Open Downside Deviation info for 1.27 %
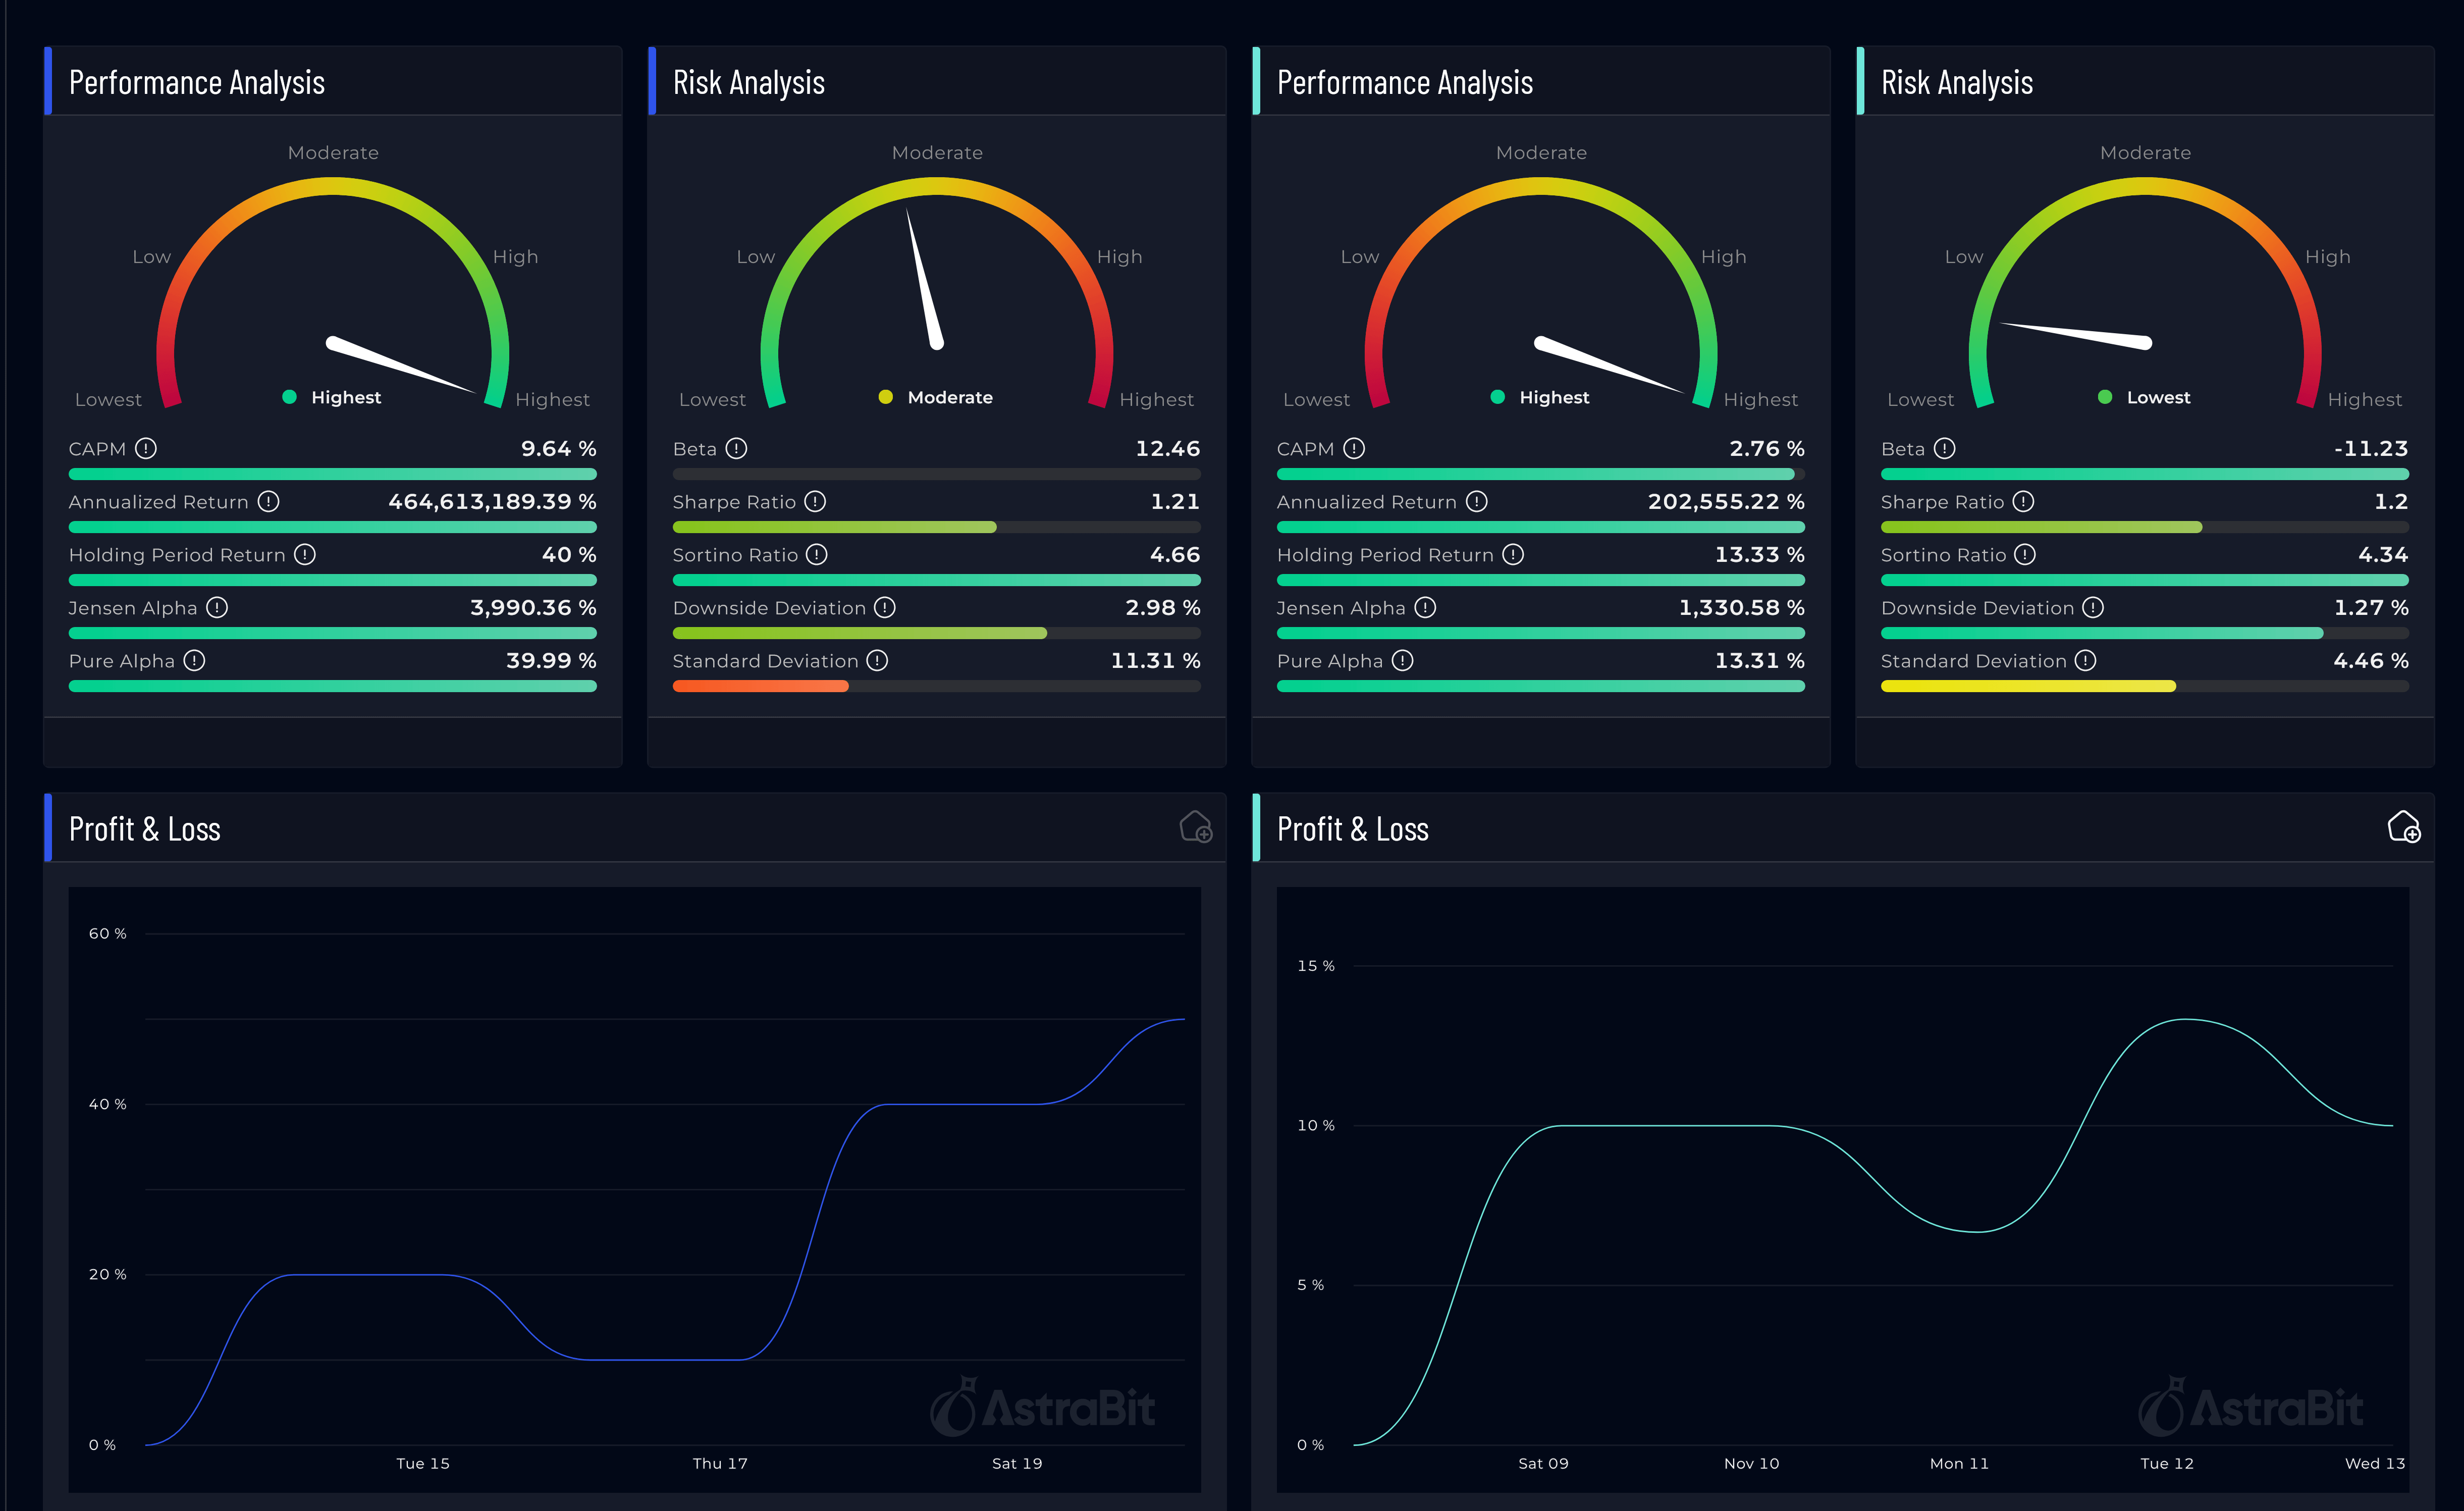2464x1511 pixels. coord(2093,607)
